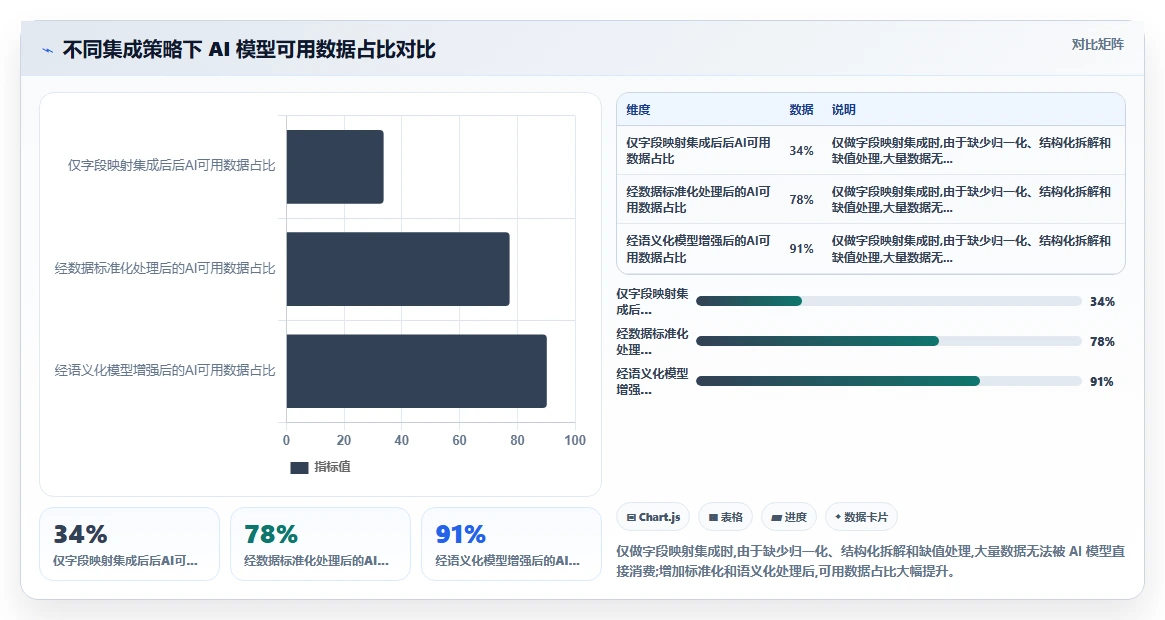Open the 34% data card
Screen dimensions: 1165x620
coord(129,543)
